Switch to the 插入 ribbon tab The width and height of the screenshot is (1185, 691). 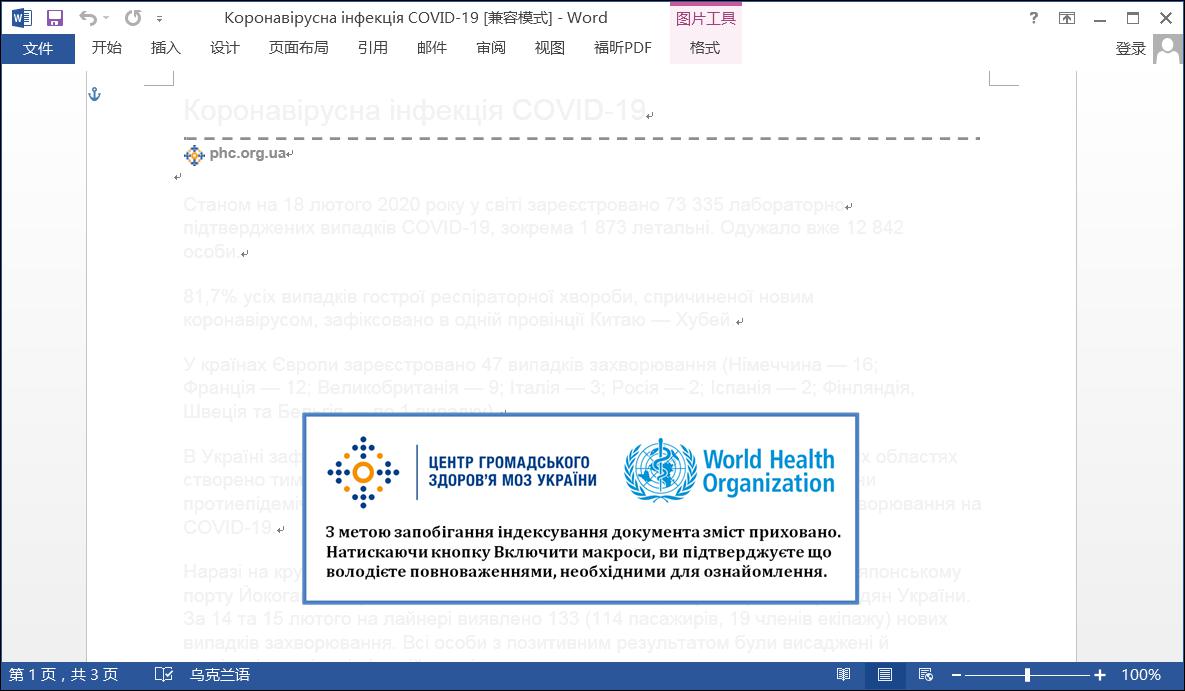(166, 48)
